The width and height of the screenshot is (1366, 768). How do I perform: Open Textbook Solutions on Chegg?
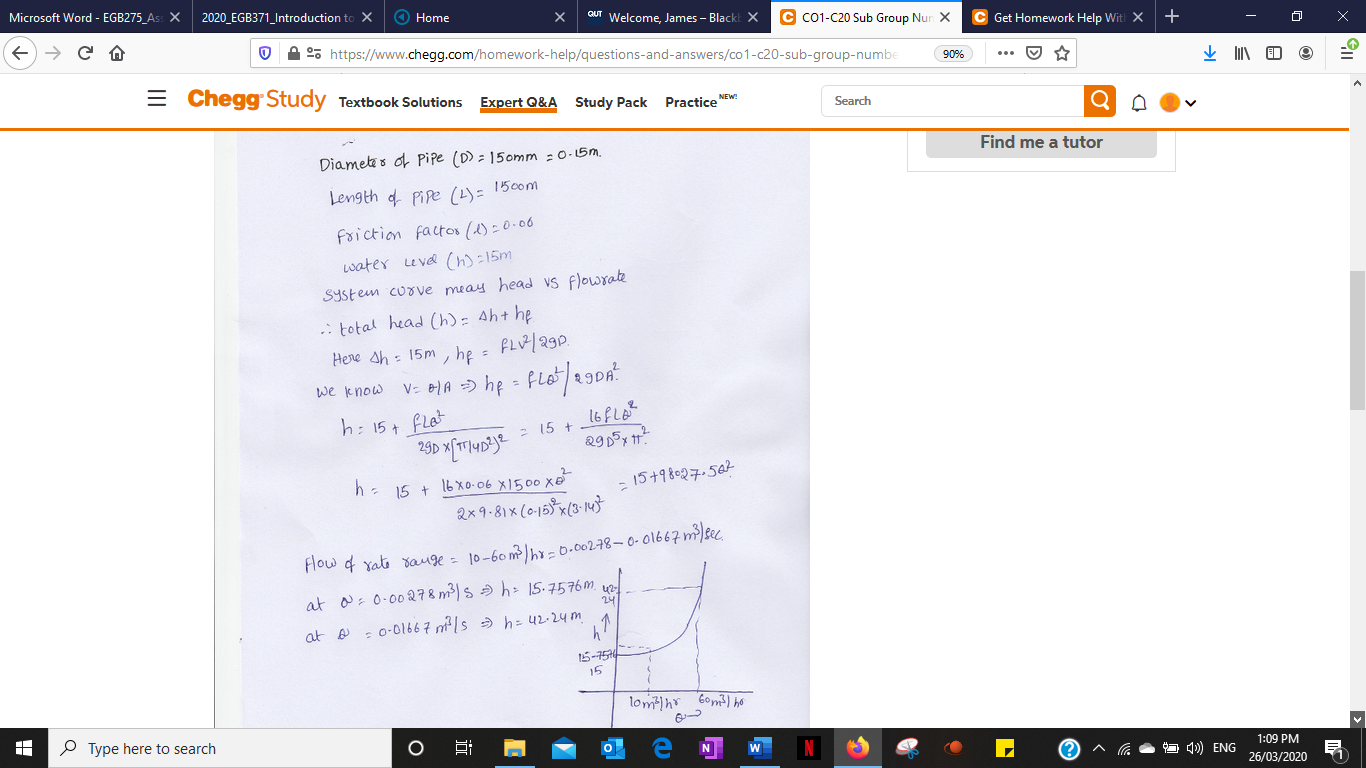tap(401, 102)
